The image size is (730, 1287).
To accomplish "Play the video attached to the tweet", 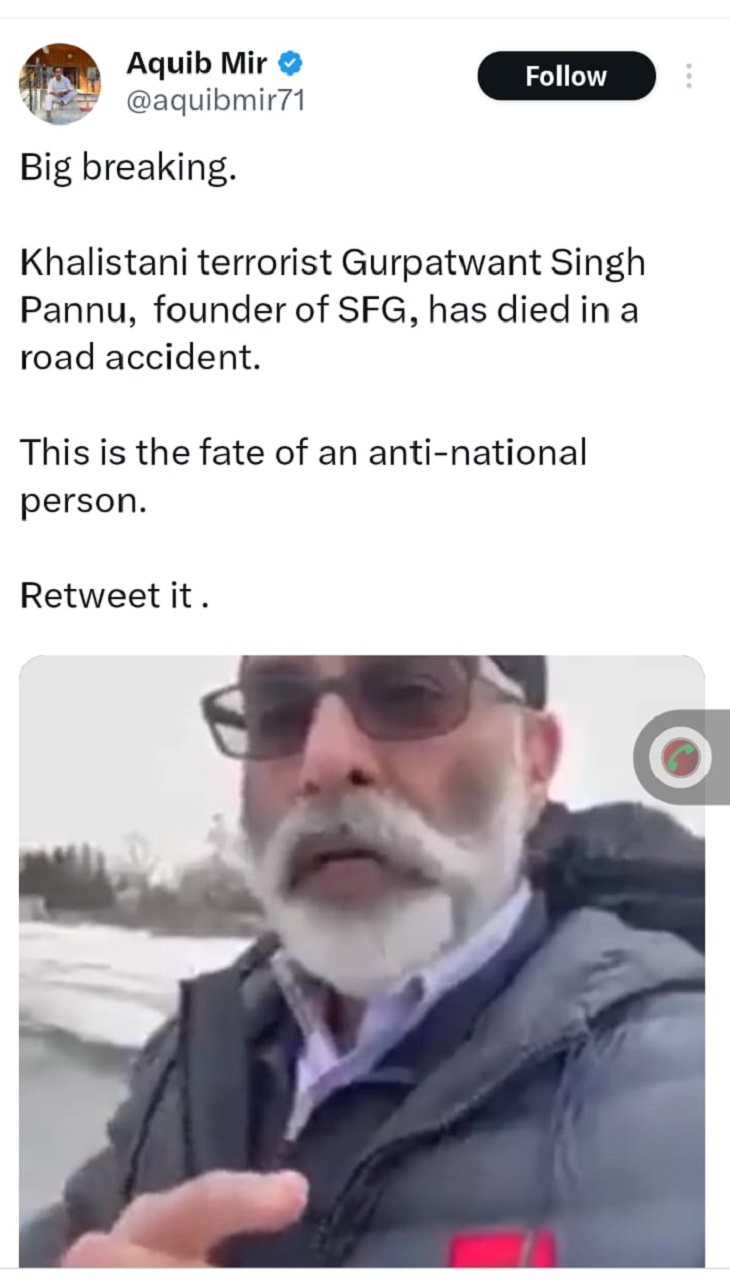I will point(361,960).
